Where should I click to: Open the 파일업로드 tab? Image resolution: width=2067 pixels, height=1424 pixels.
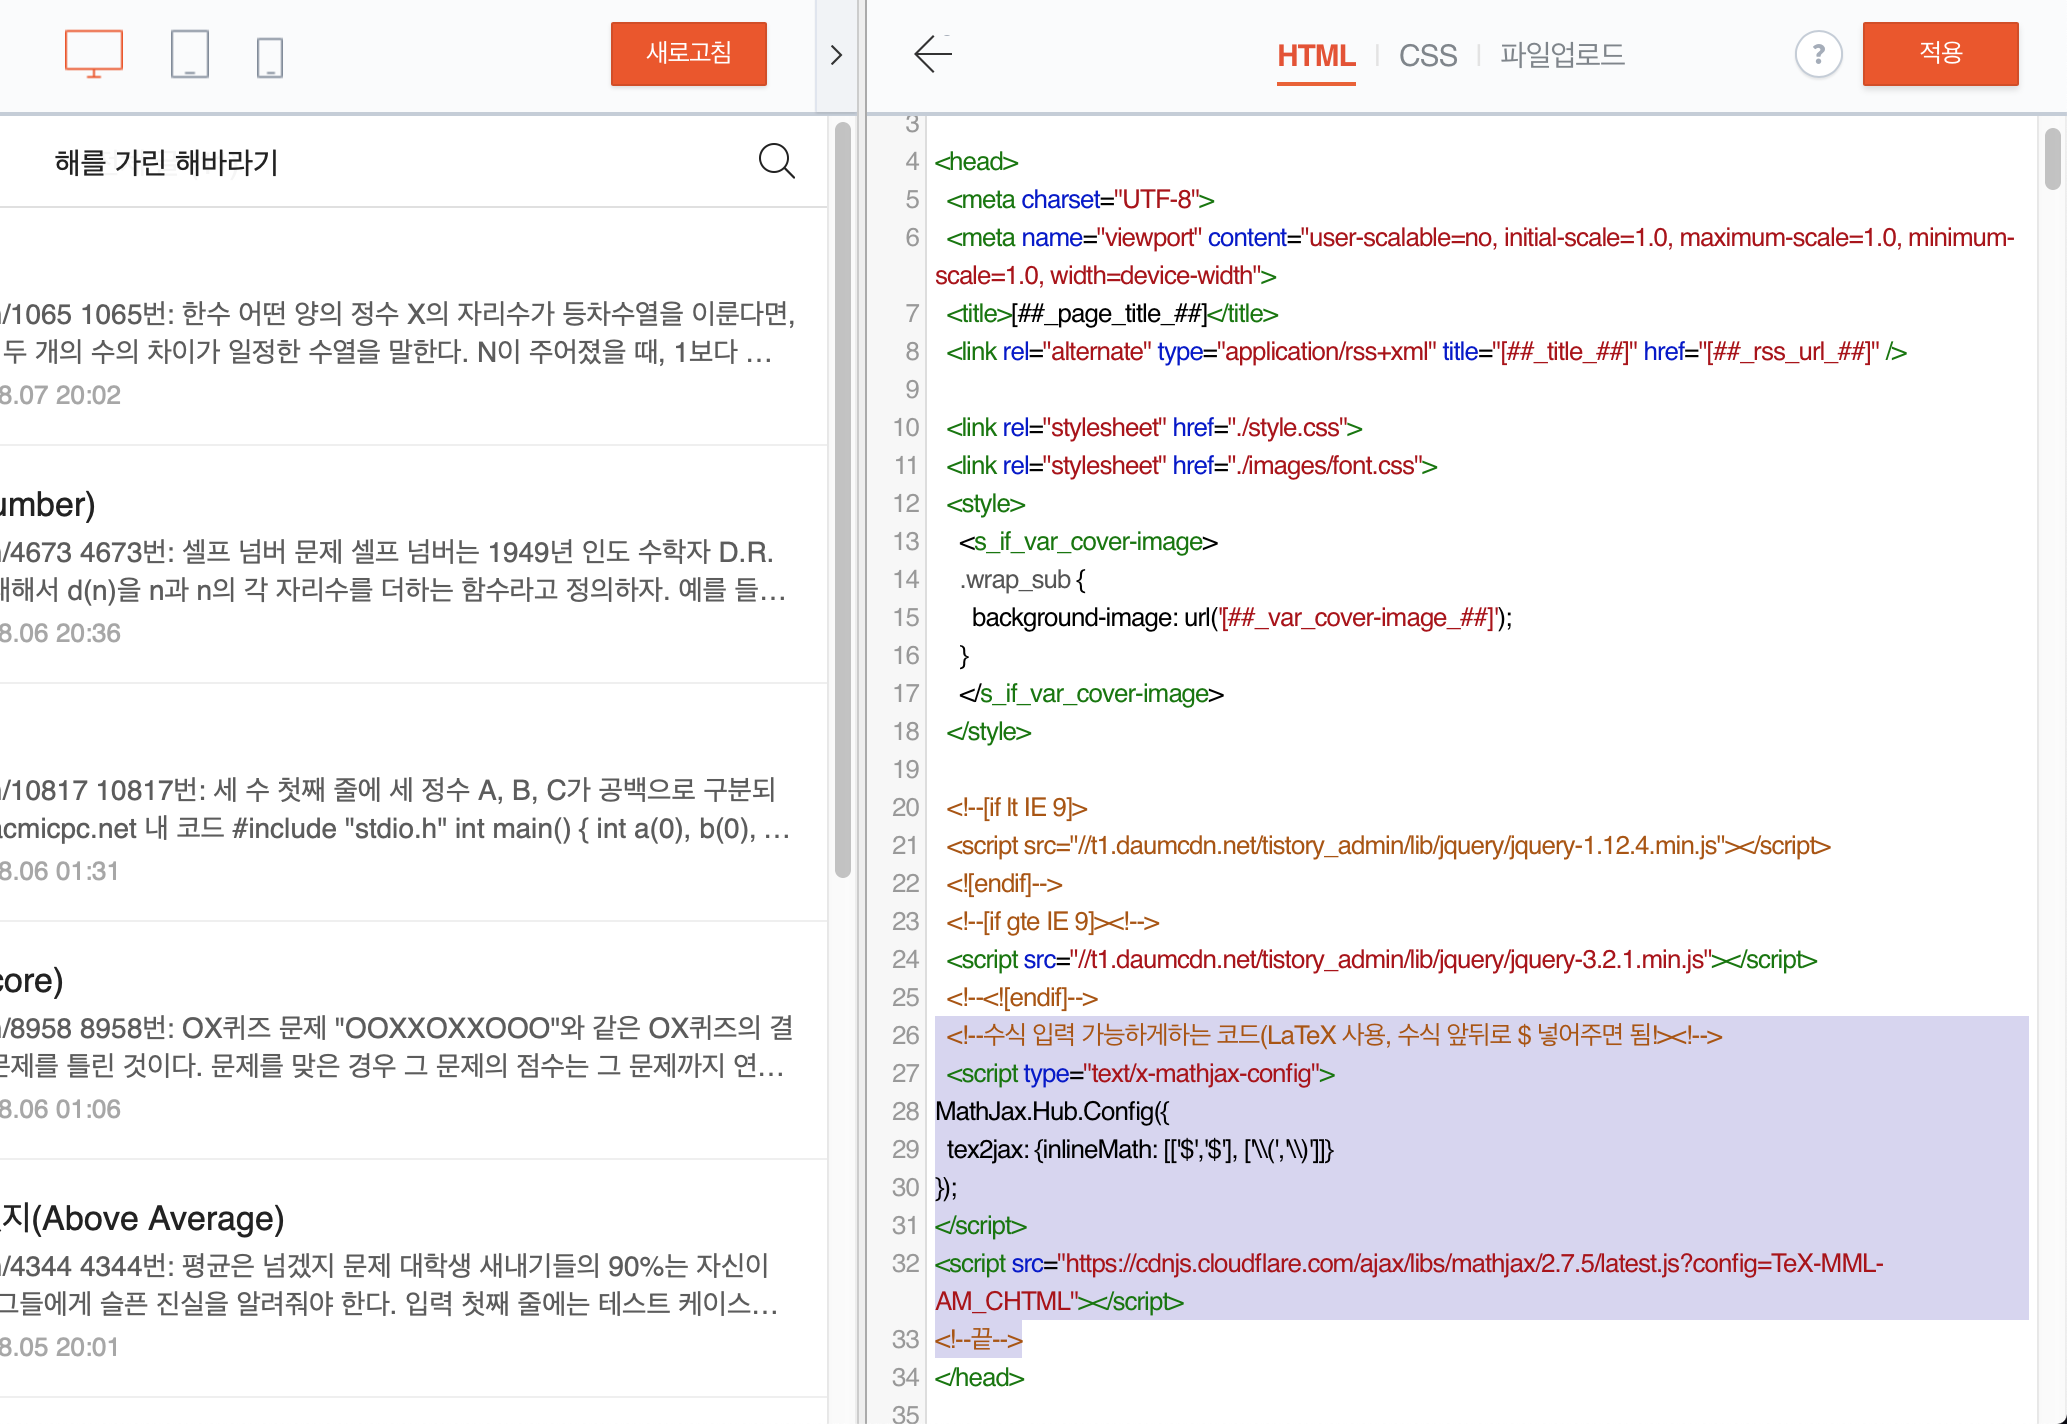(1561, 55)
